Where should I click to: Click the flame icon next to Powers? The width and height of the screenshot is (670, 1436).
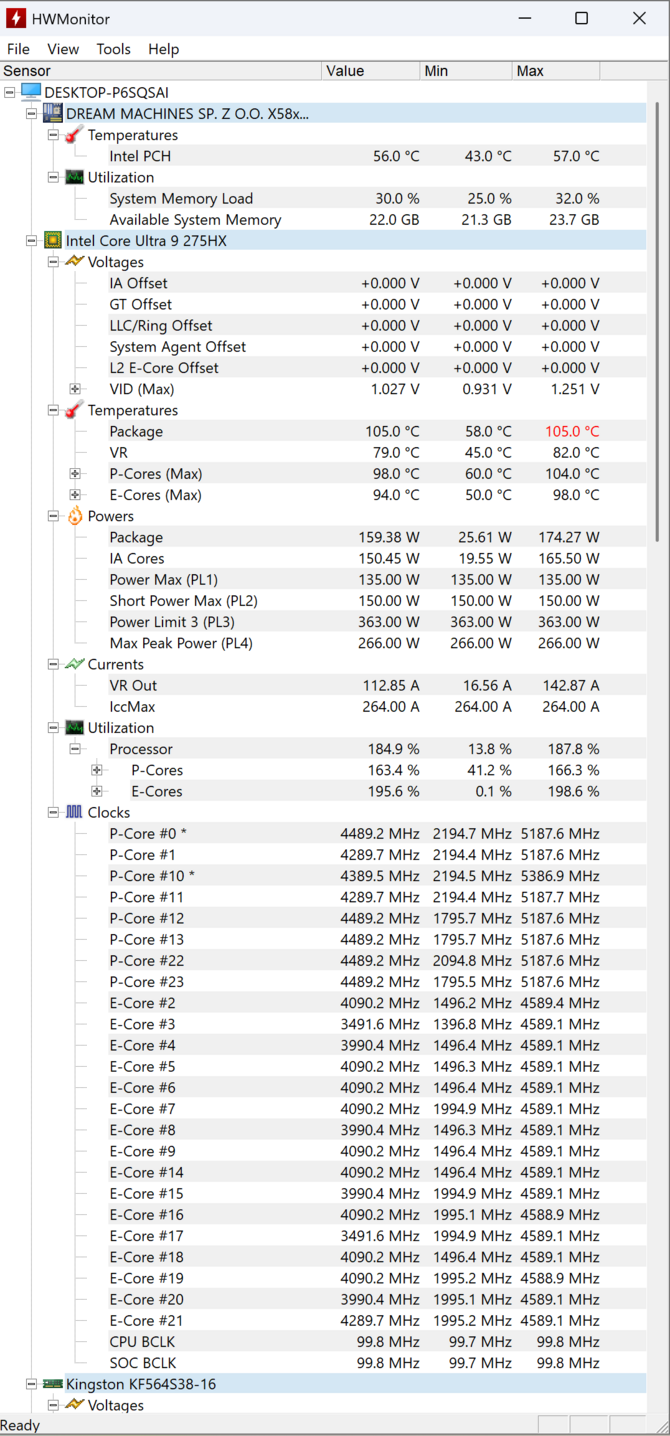click(x=75, y=516)
